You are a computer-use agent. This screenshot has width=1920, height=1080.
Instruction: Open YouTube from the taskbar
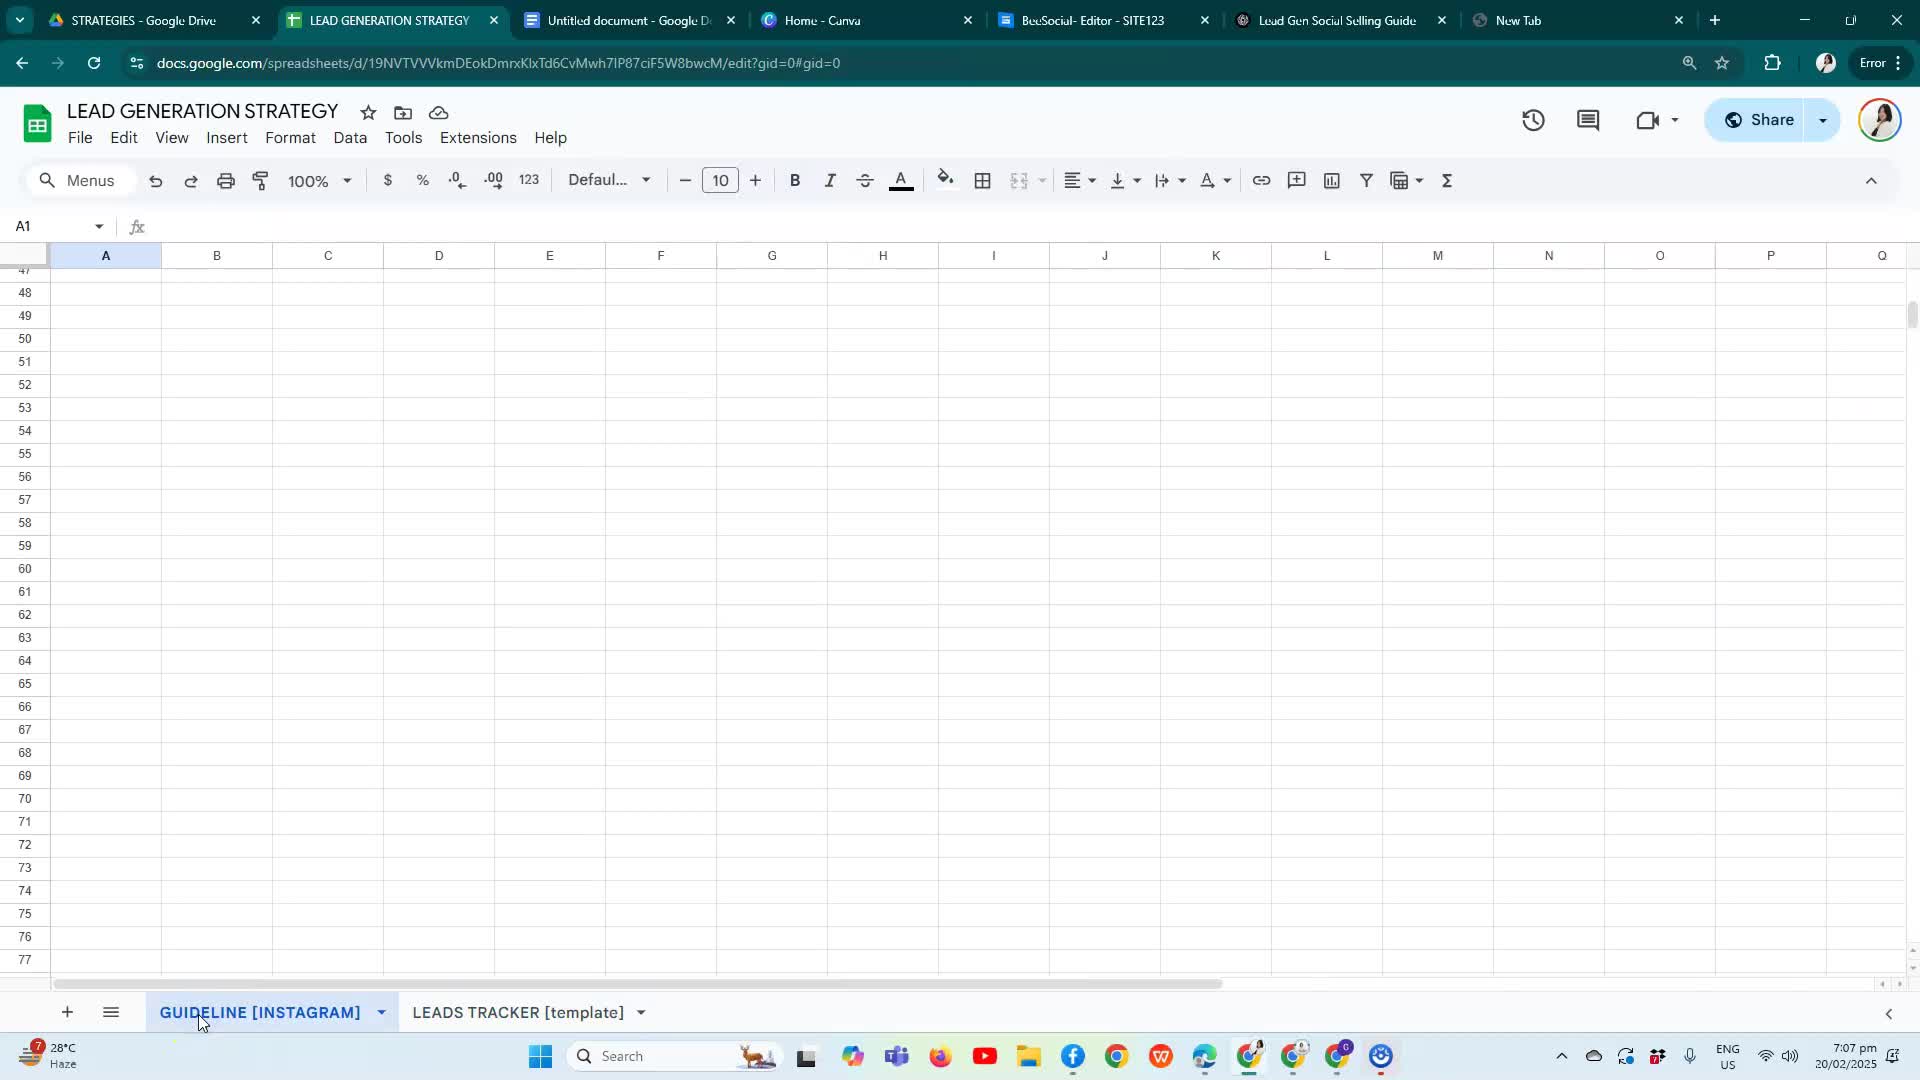click(x=985, y=1056)
